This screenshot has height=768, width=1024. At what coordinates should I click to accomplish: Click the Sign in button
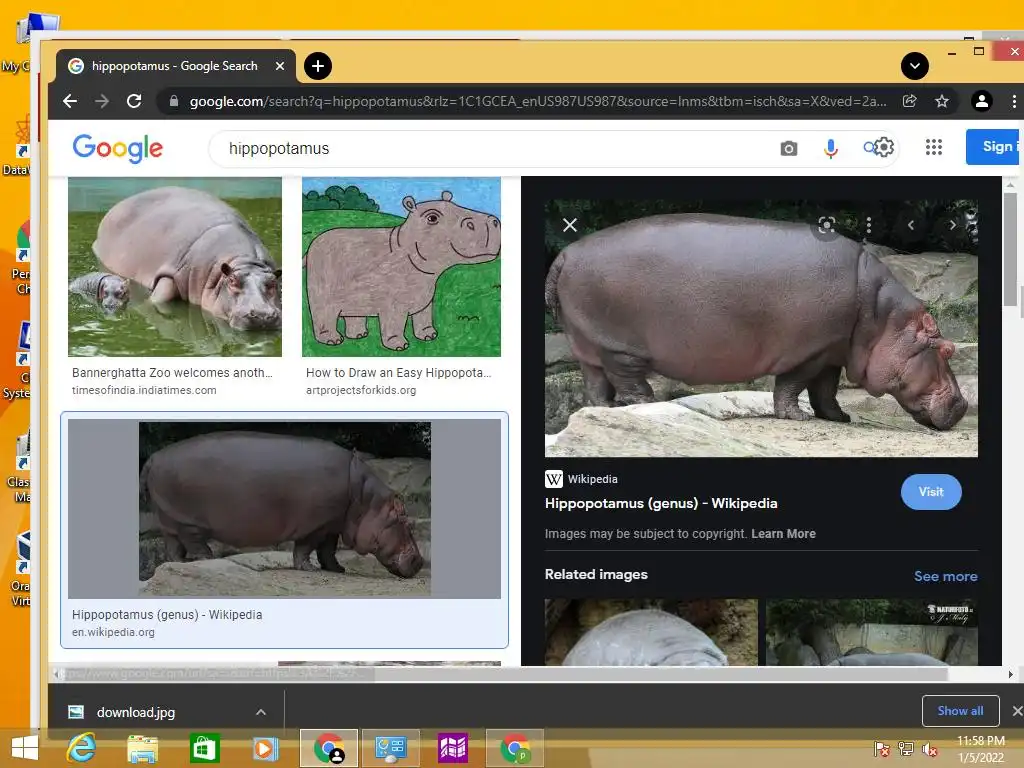(994, 146)
